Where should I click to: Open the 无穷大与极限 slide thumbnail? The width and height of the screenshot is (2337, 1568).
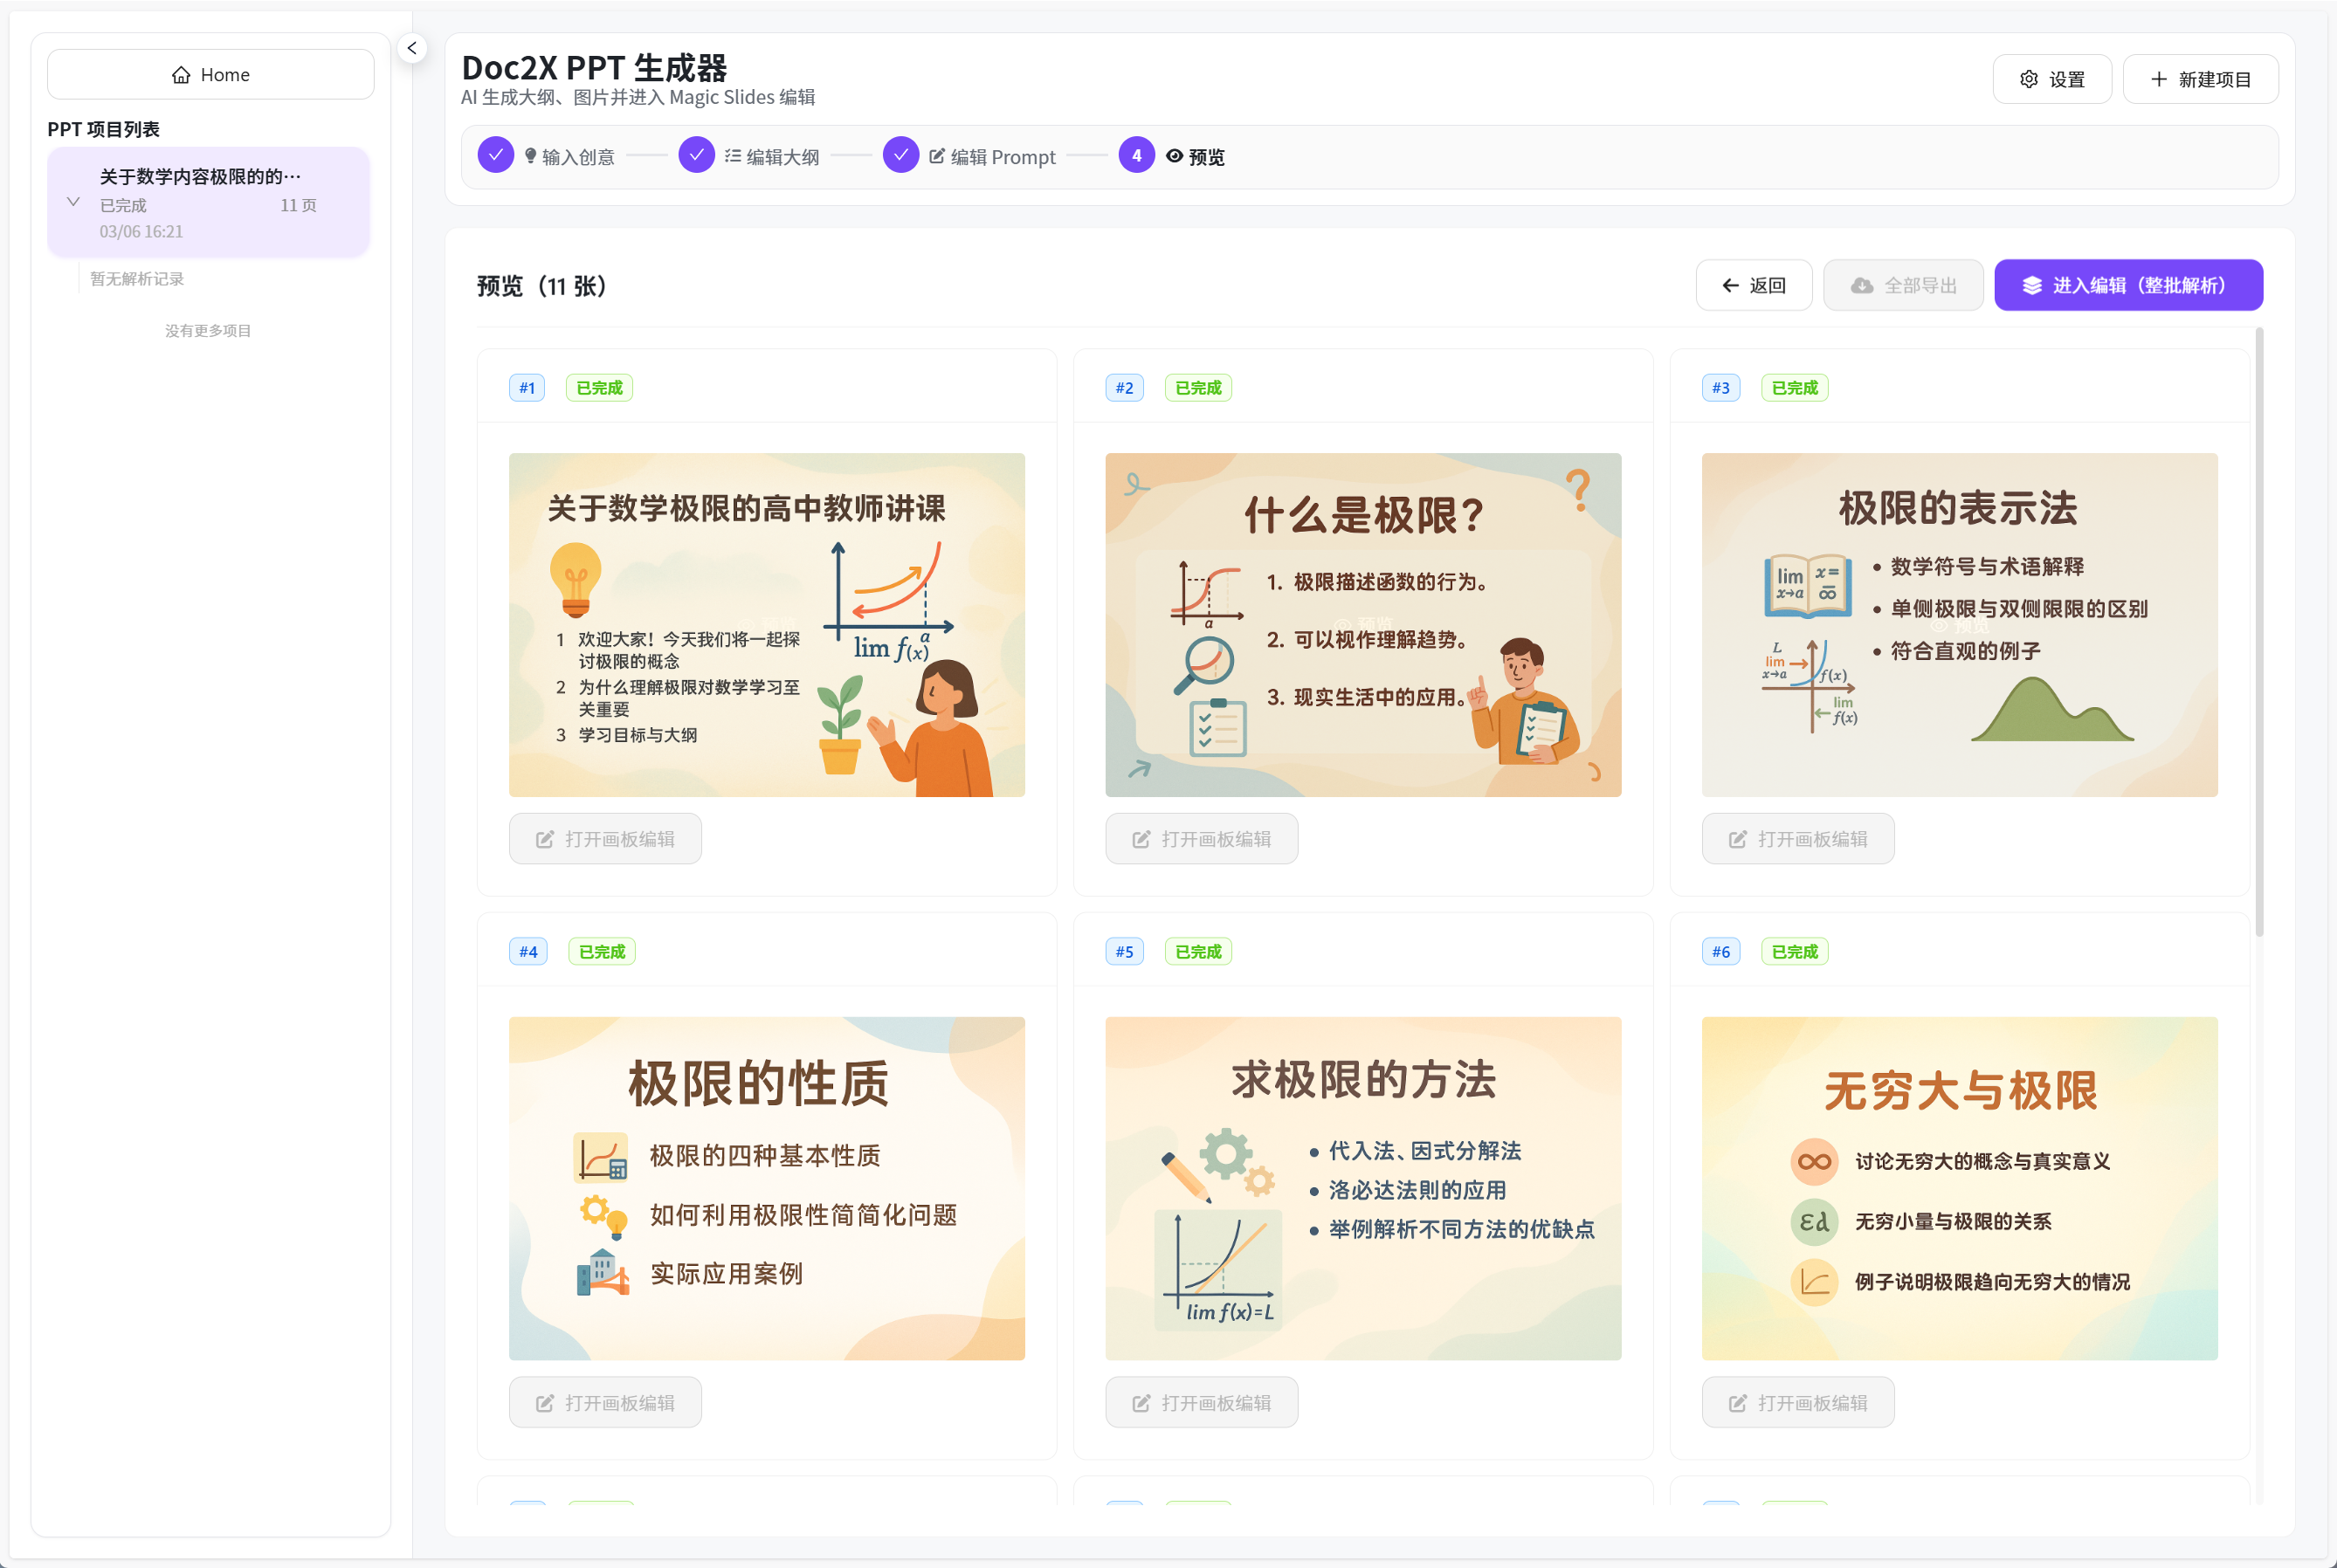point(1959,1188)
